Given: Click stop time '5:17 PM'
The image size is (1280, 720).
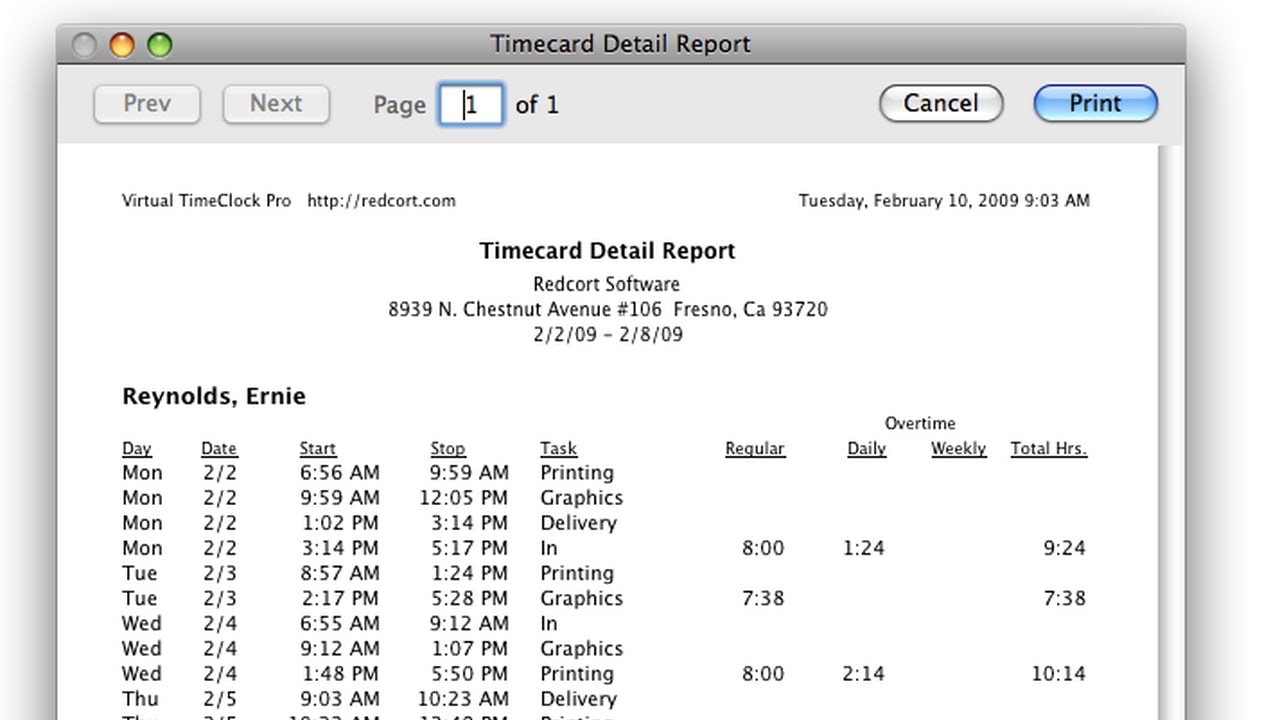Looking at the screenshot, I should click(x=470, y=548).
